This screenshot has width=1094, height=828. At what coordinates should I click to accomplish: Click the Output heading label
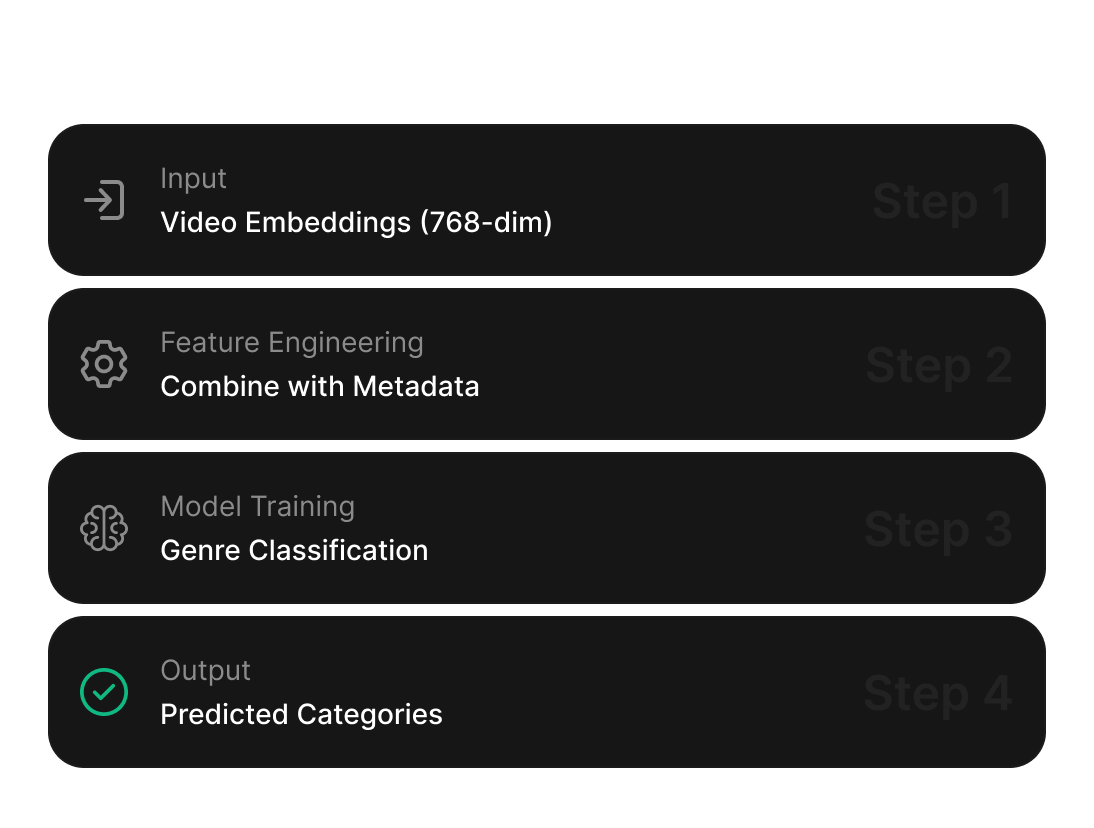point(205,670)
